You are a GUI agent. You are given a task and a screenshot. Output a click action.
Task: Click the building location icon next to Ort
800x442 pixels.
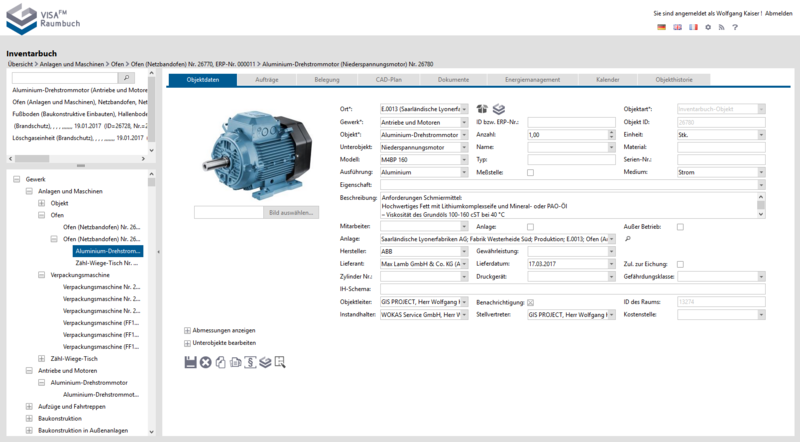pyautogui.click(x=482, y=109)
